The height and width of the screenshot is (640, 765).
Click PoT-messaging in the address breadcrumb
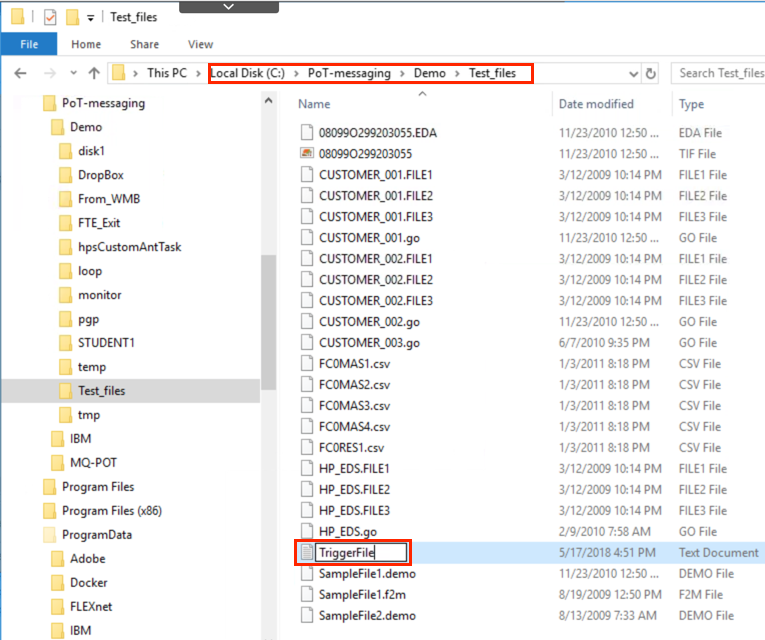click(x=349, y=73)
